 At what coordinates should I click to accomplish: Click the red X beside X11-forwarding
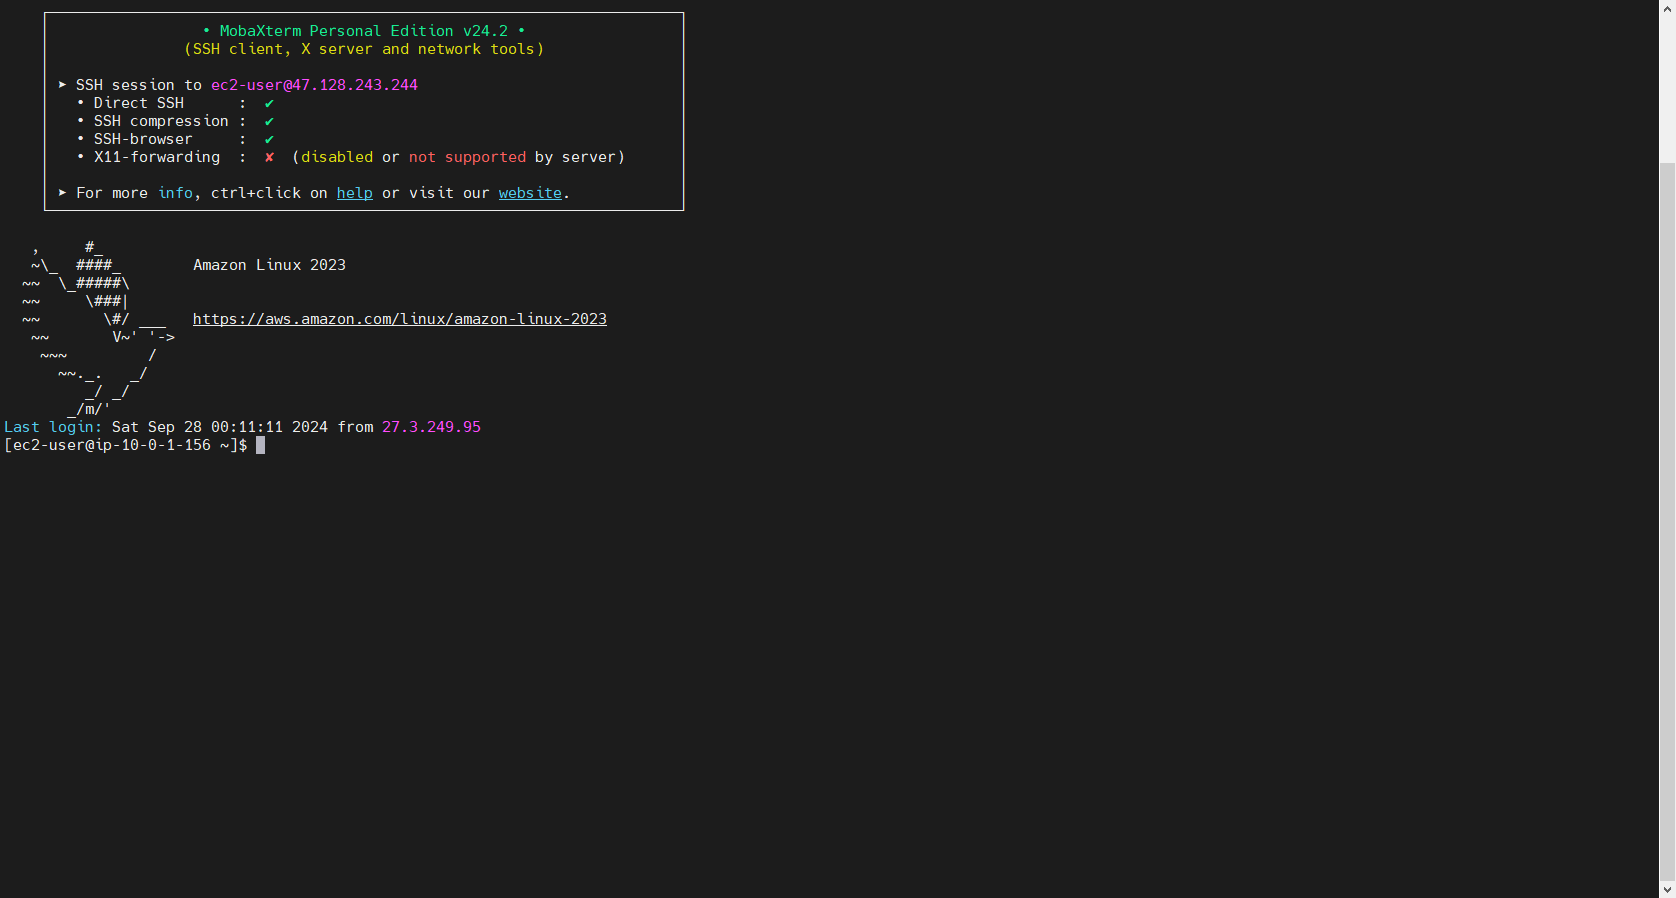[269, 157]
